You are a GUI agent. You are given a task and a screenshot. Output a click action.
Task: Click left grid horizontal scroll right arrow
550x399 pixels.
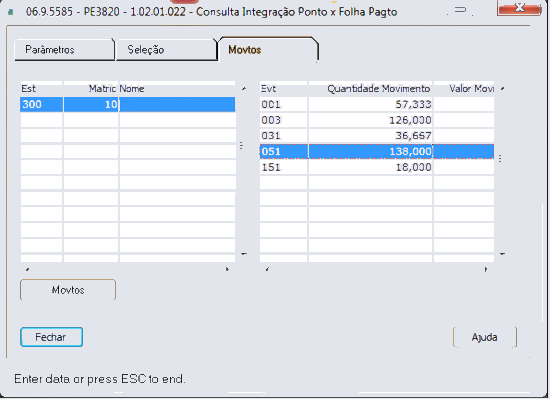tap(227, 269)
